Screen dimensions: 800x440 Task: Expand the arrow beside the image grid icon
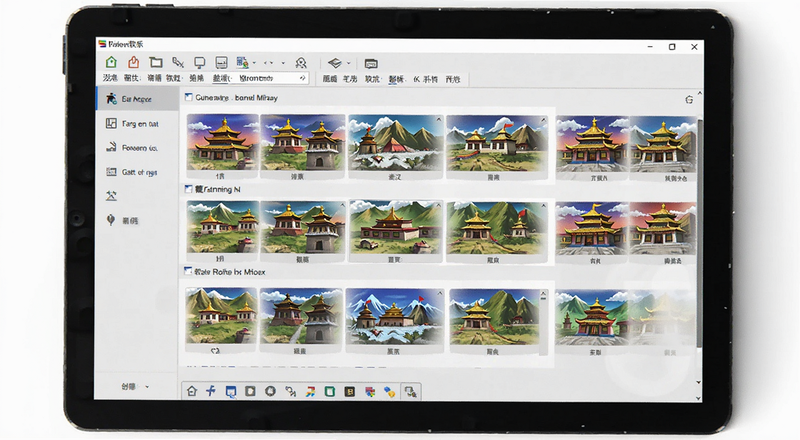(x=254, y=63)
